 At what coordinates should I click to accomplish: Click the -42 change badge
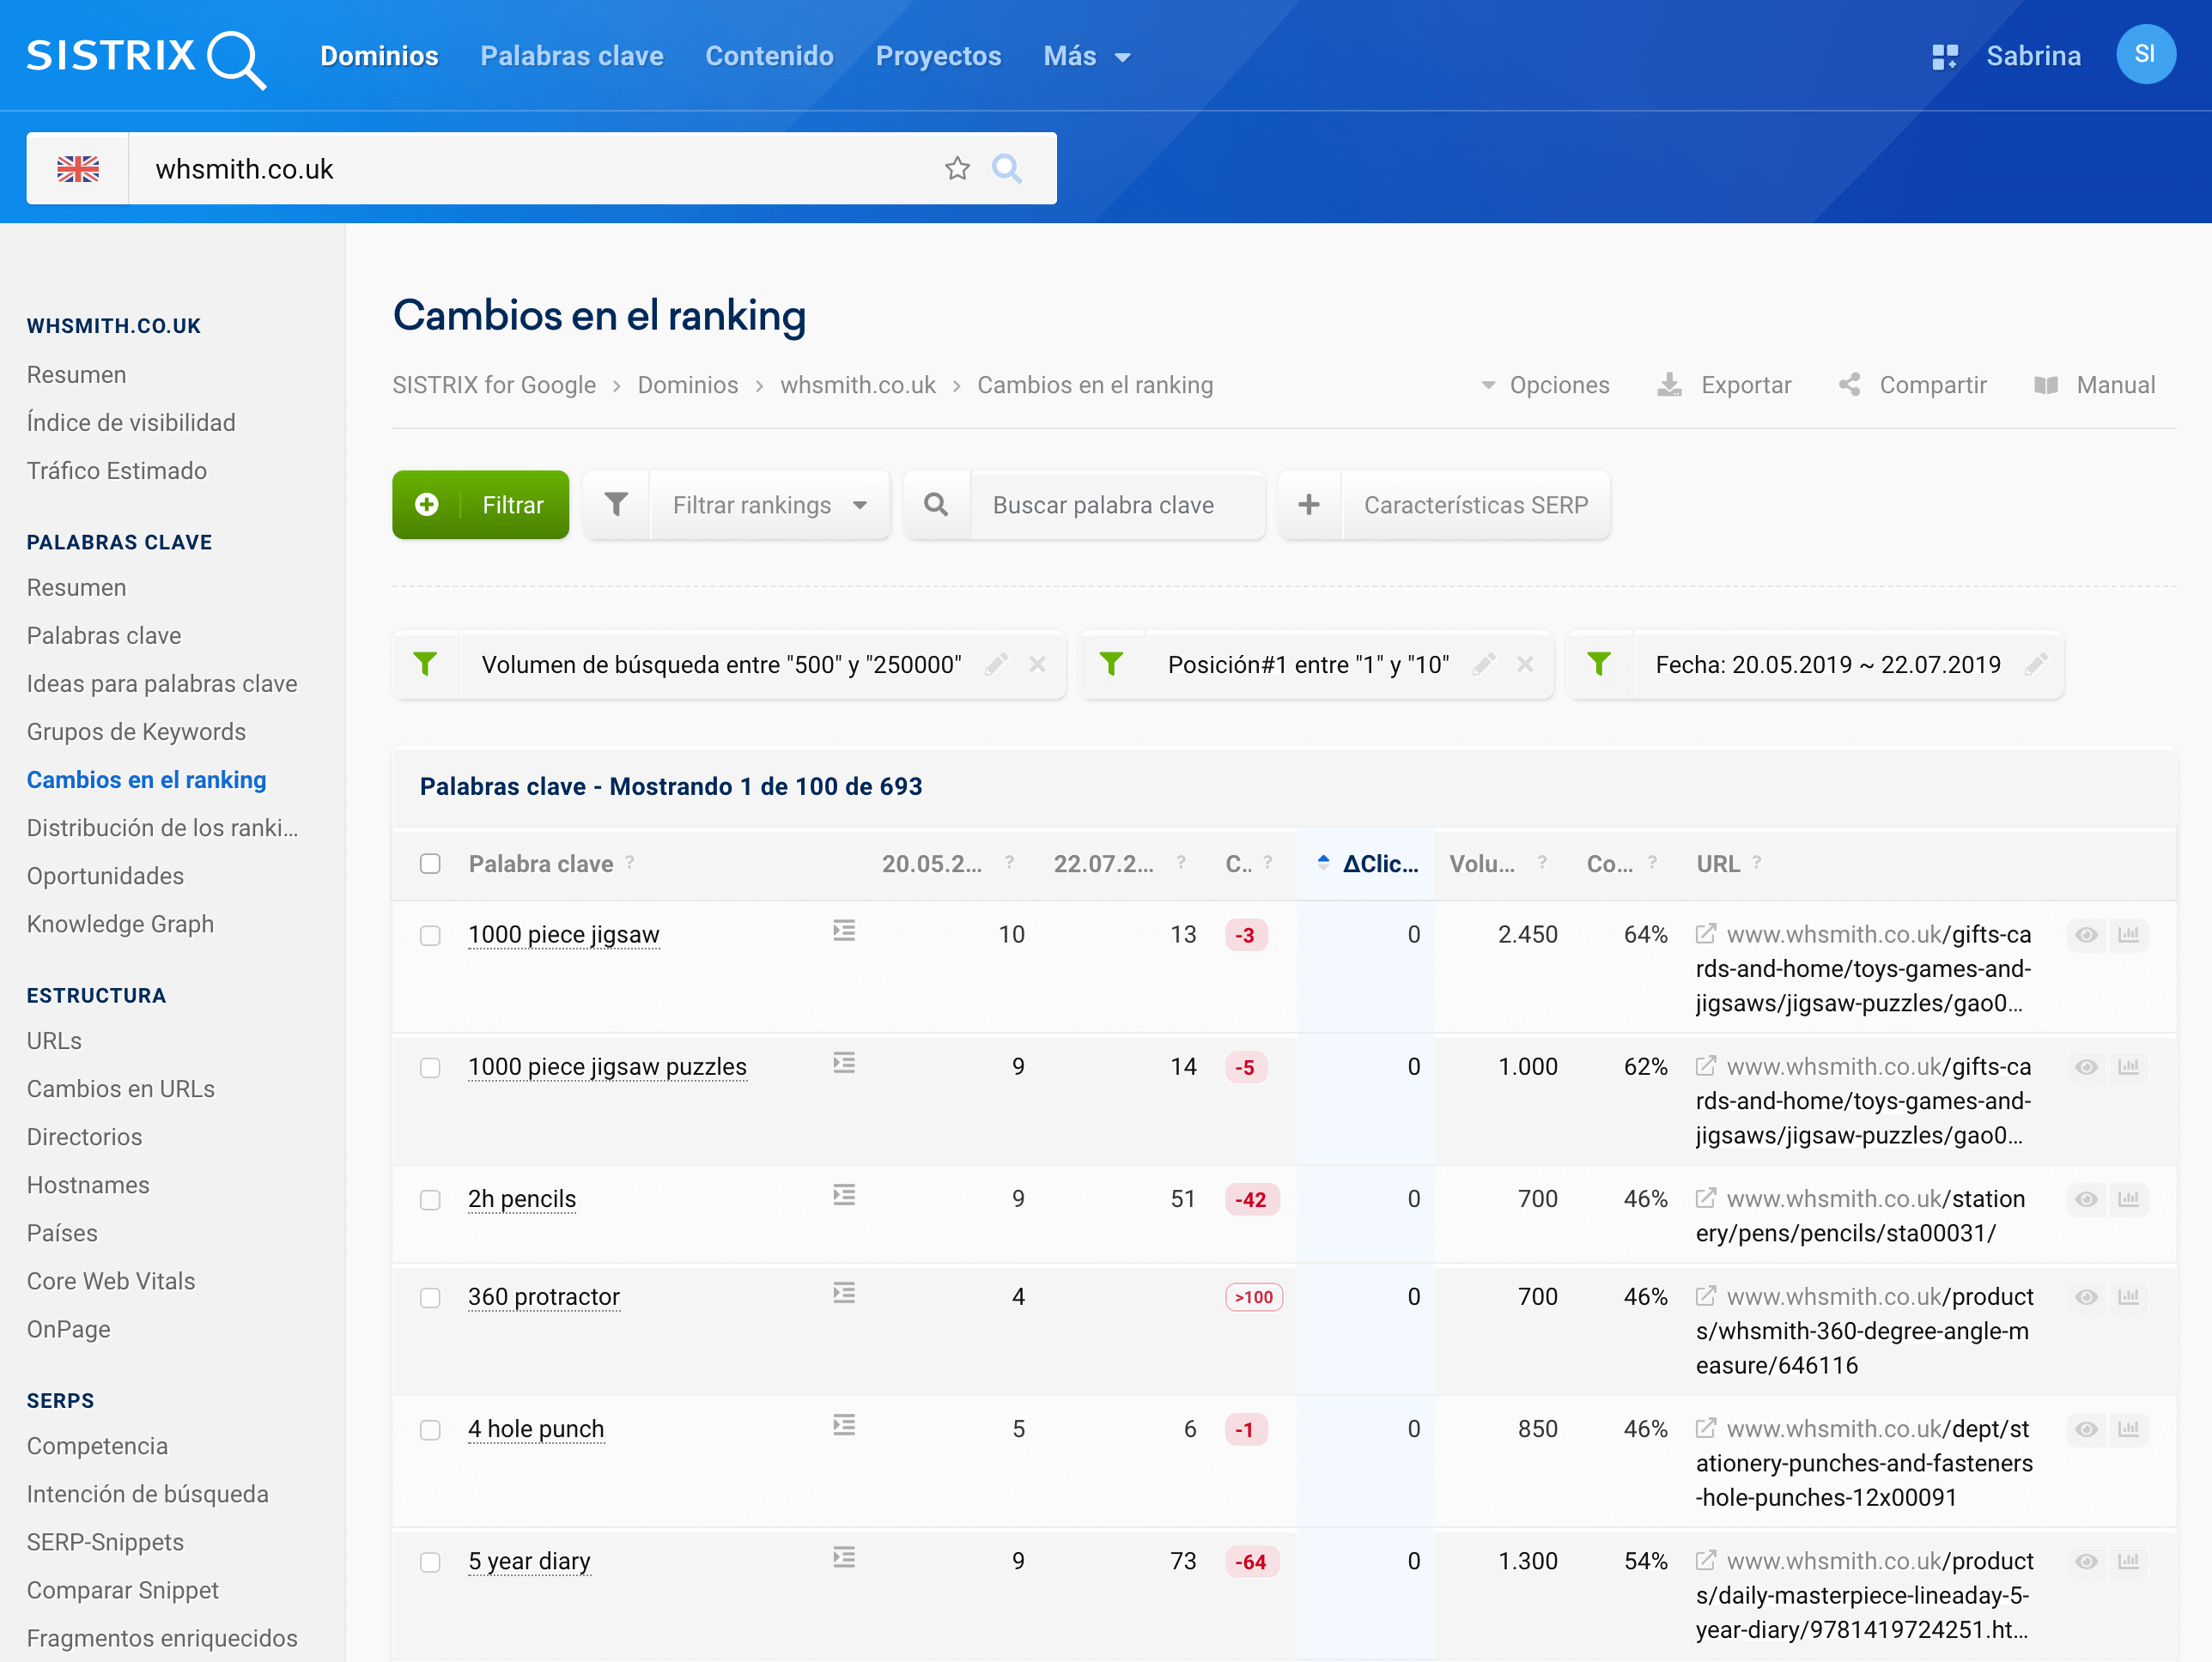pyautogui.click(x=1251, y=1199)
